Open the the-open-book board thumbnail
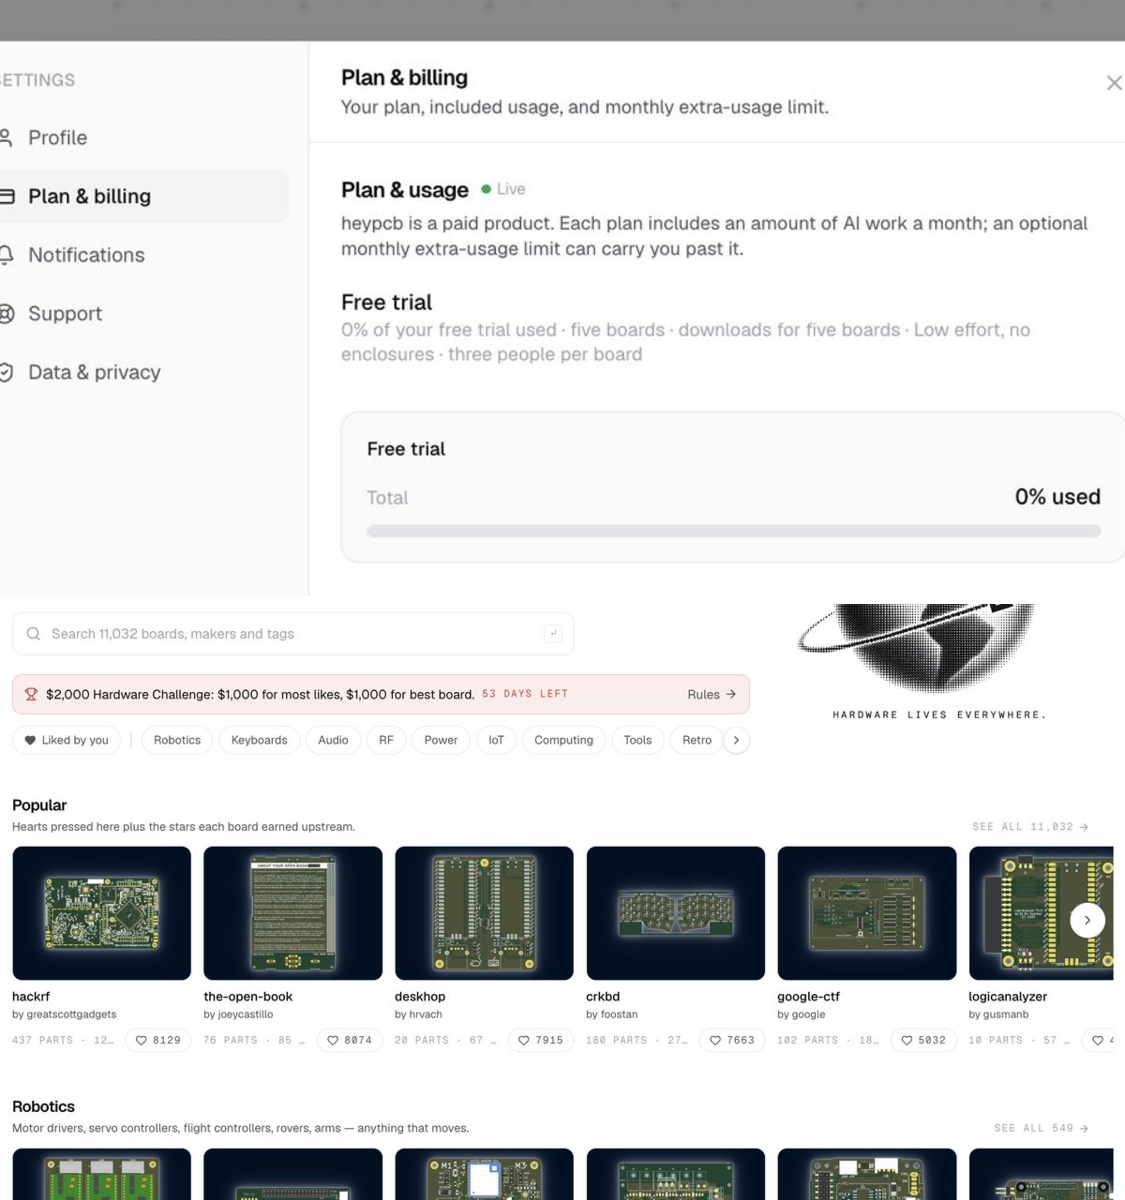Screen dimensions: 1125x1200 pos(293,913)
